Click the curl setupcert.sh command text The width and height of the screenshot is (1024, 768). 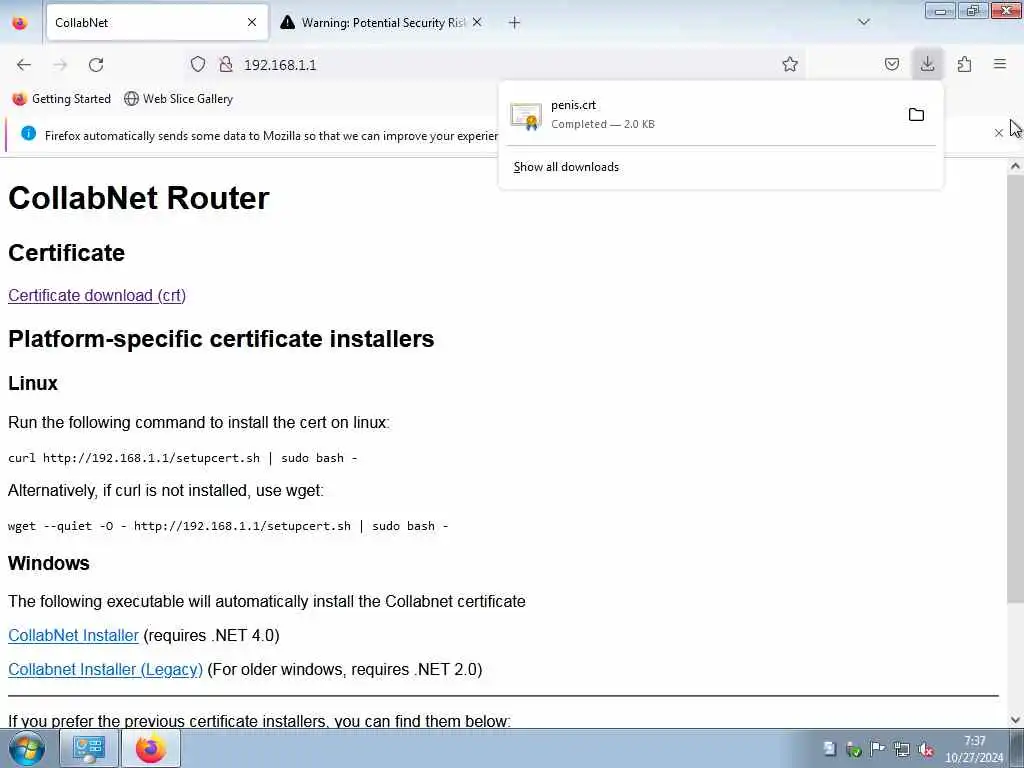point(182,458)
